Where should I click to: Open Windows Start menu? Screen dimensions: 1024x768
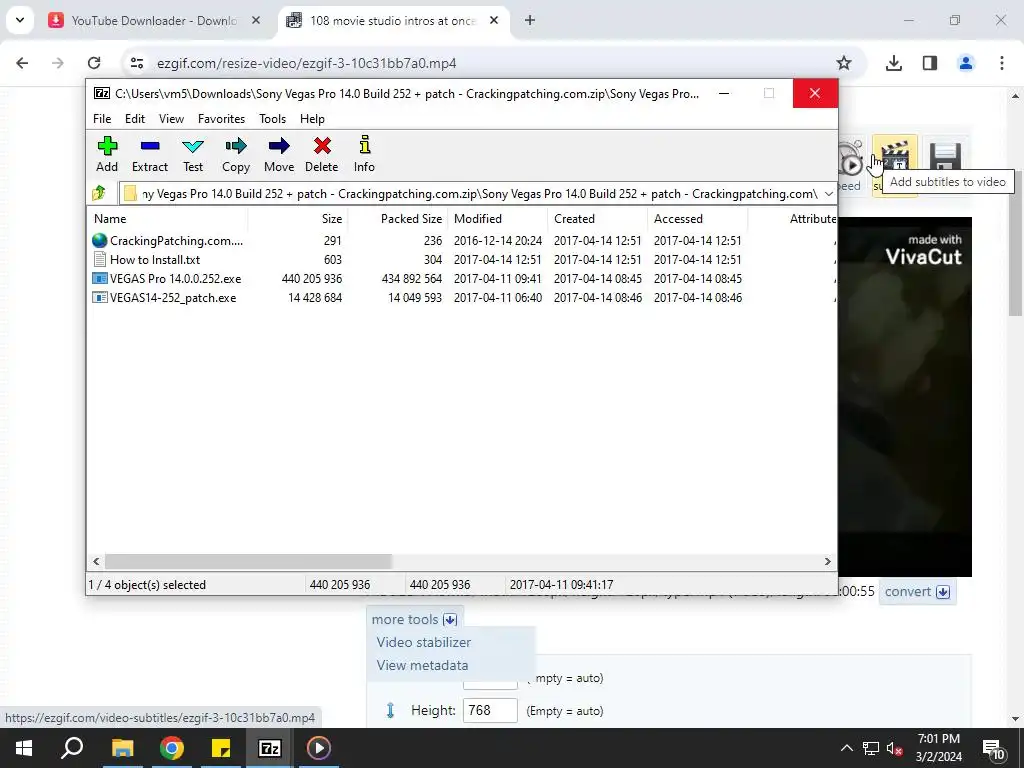pos(24,748)
